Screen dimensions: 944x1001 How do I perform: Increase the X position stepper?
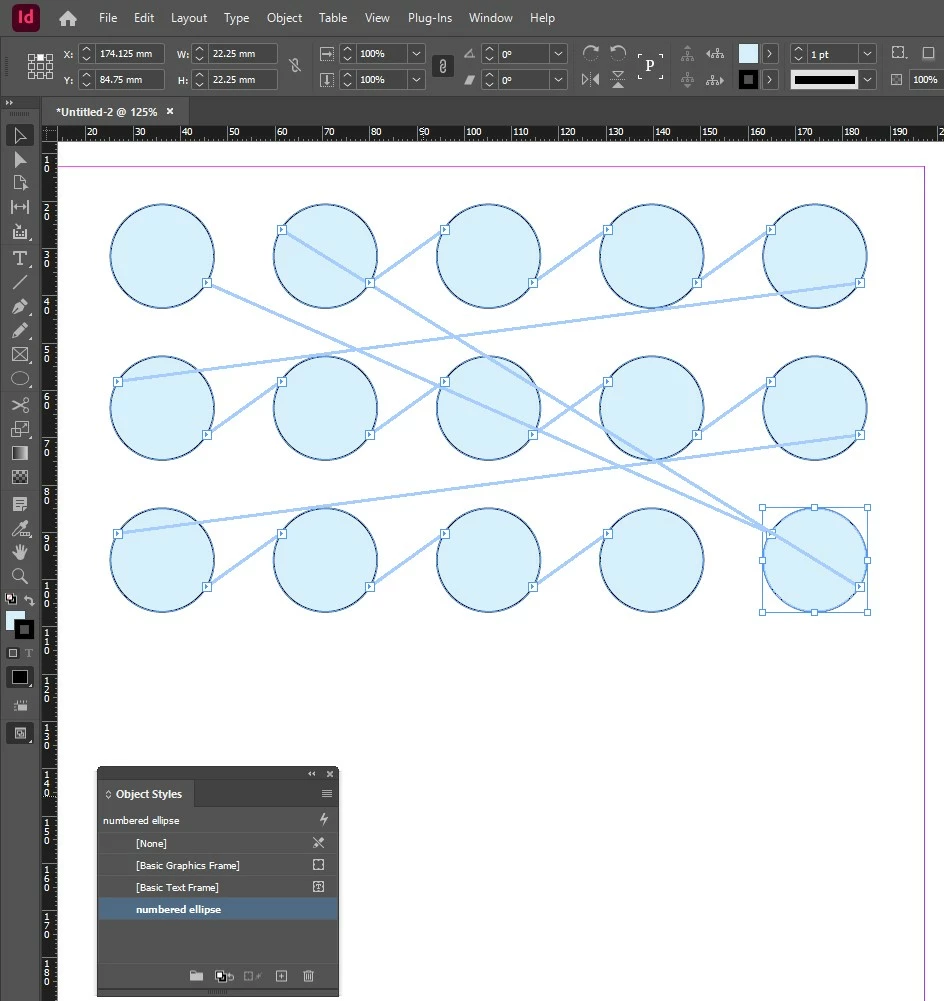coord(87,49)
